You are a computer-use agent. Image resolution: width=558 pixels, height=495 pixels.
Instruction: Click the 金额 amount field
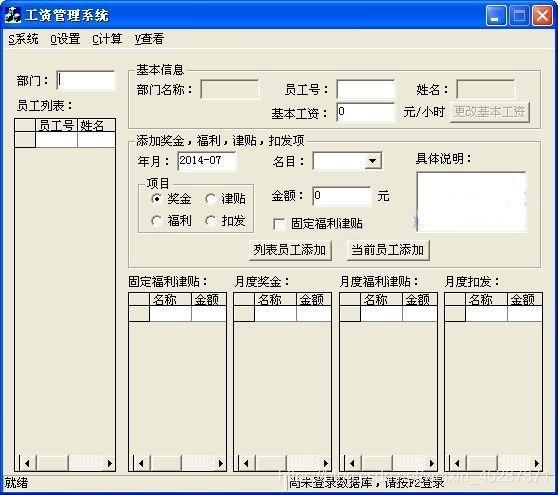342,196
